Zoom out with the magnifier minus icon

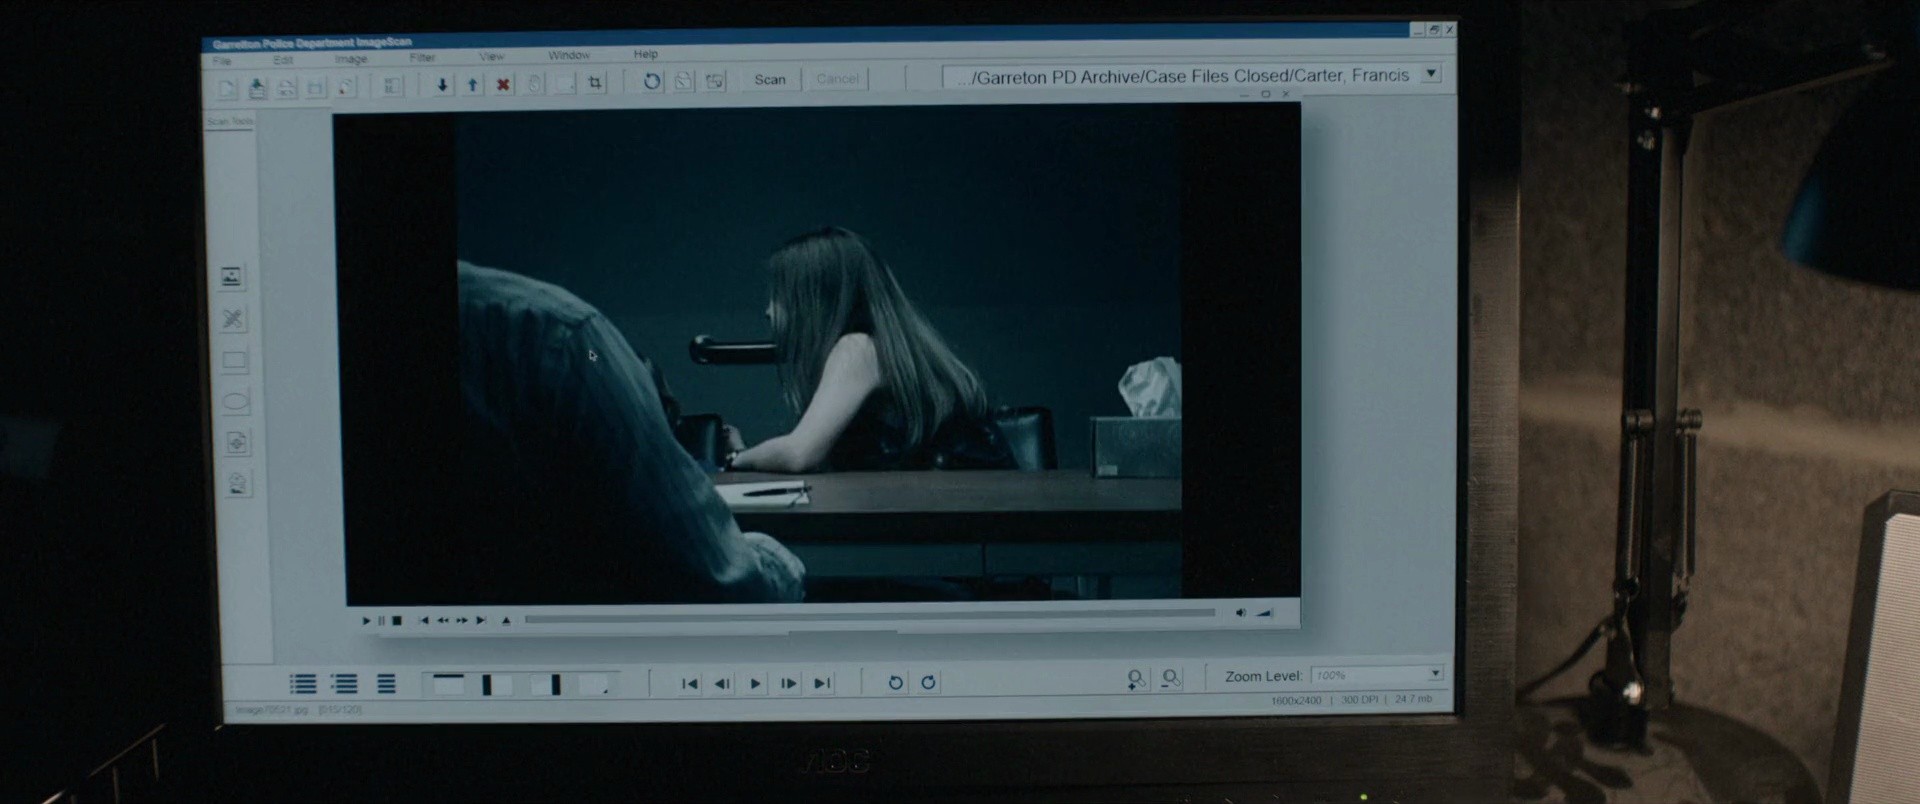[x=1171, y=679]
